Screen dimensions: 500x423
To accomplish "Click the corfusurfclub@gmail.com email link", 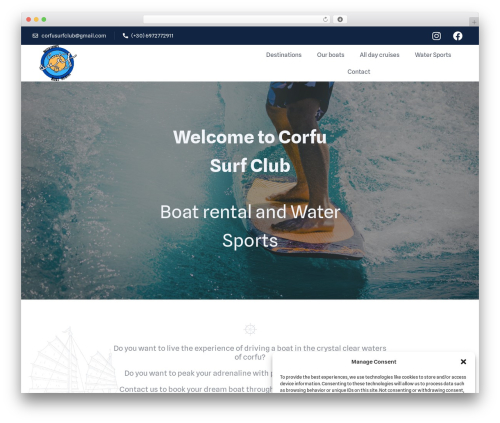I will [74, 36].
